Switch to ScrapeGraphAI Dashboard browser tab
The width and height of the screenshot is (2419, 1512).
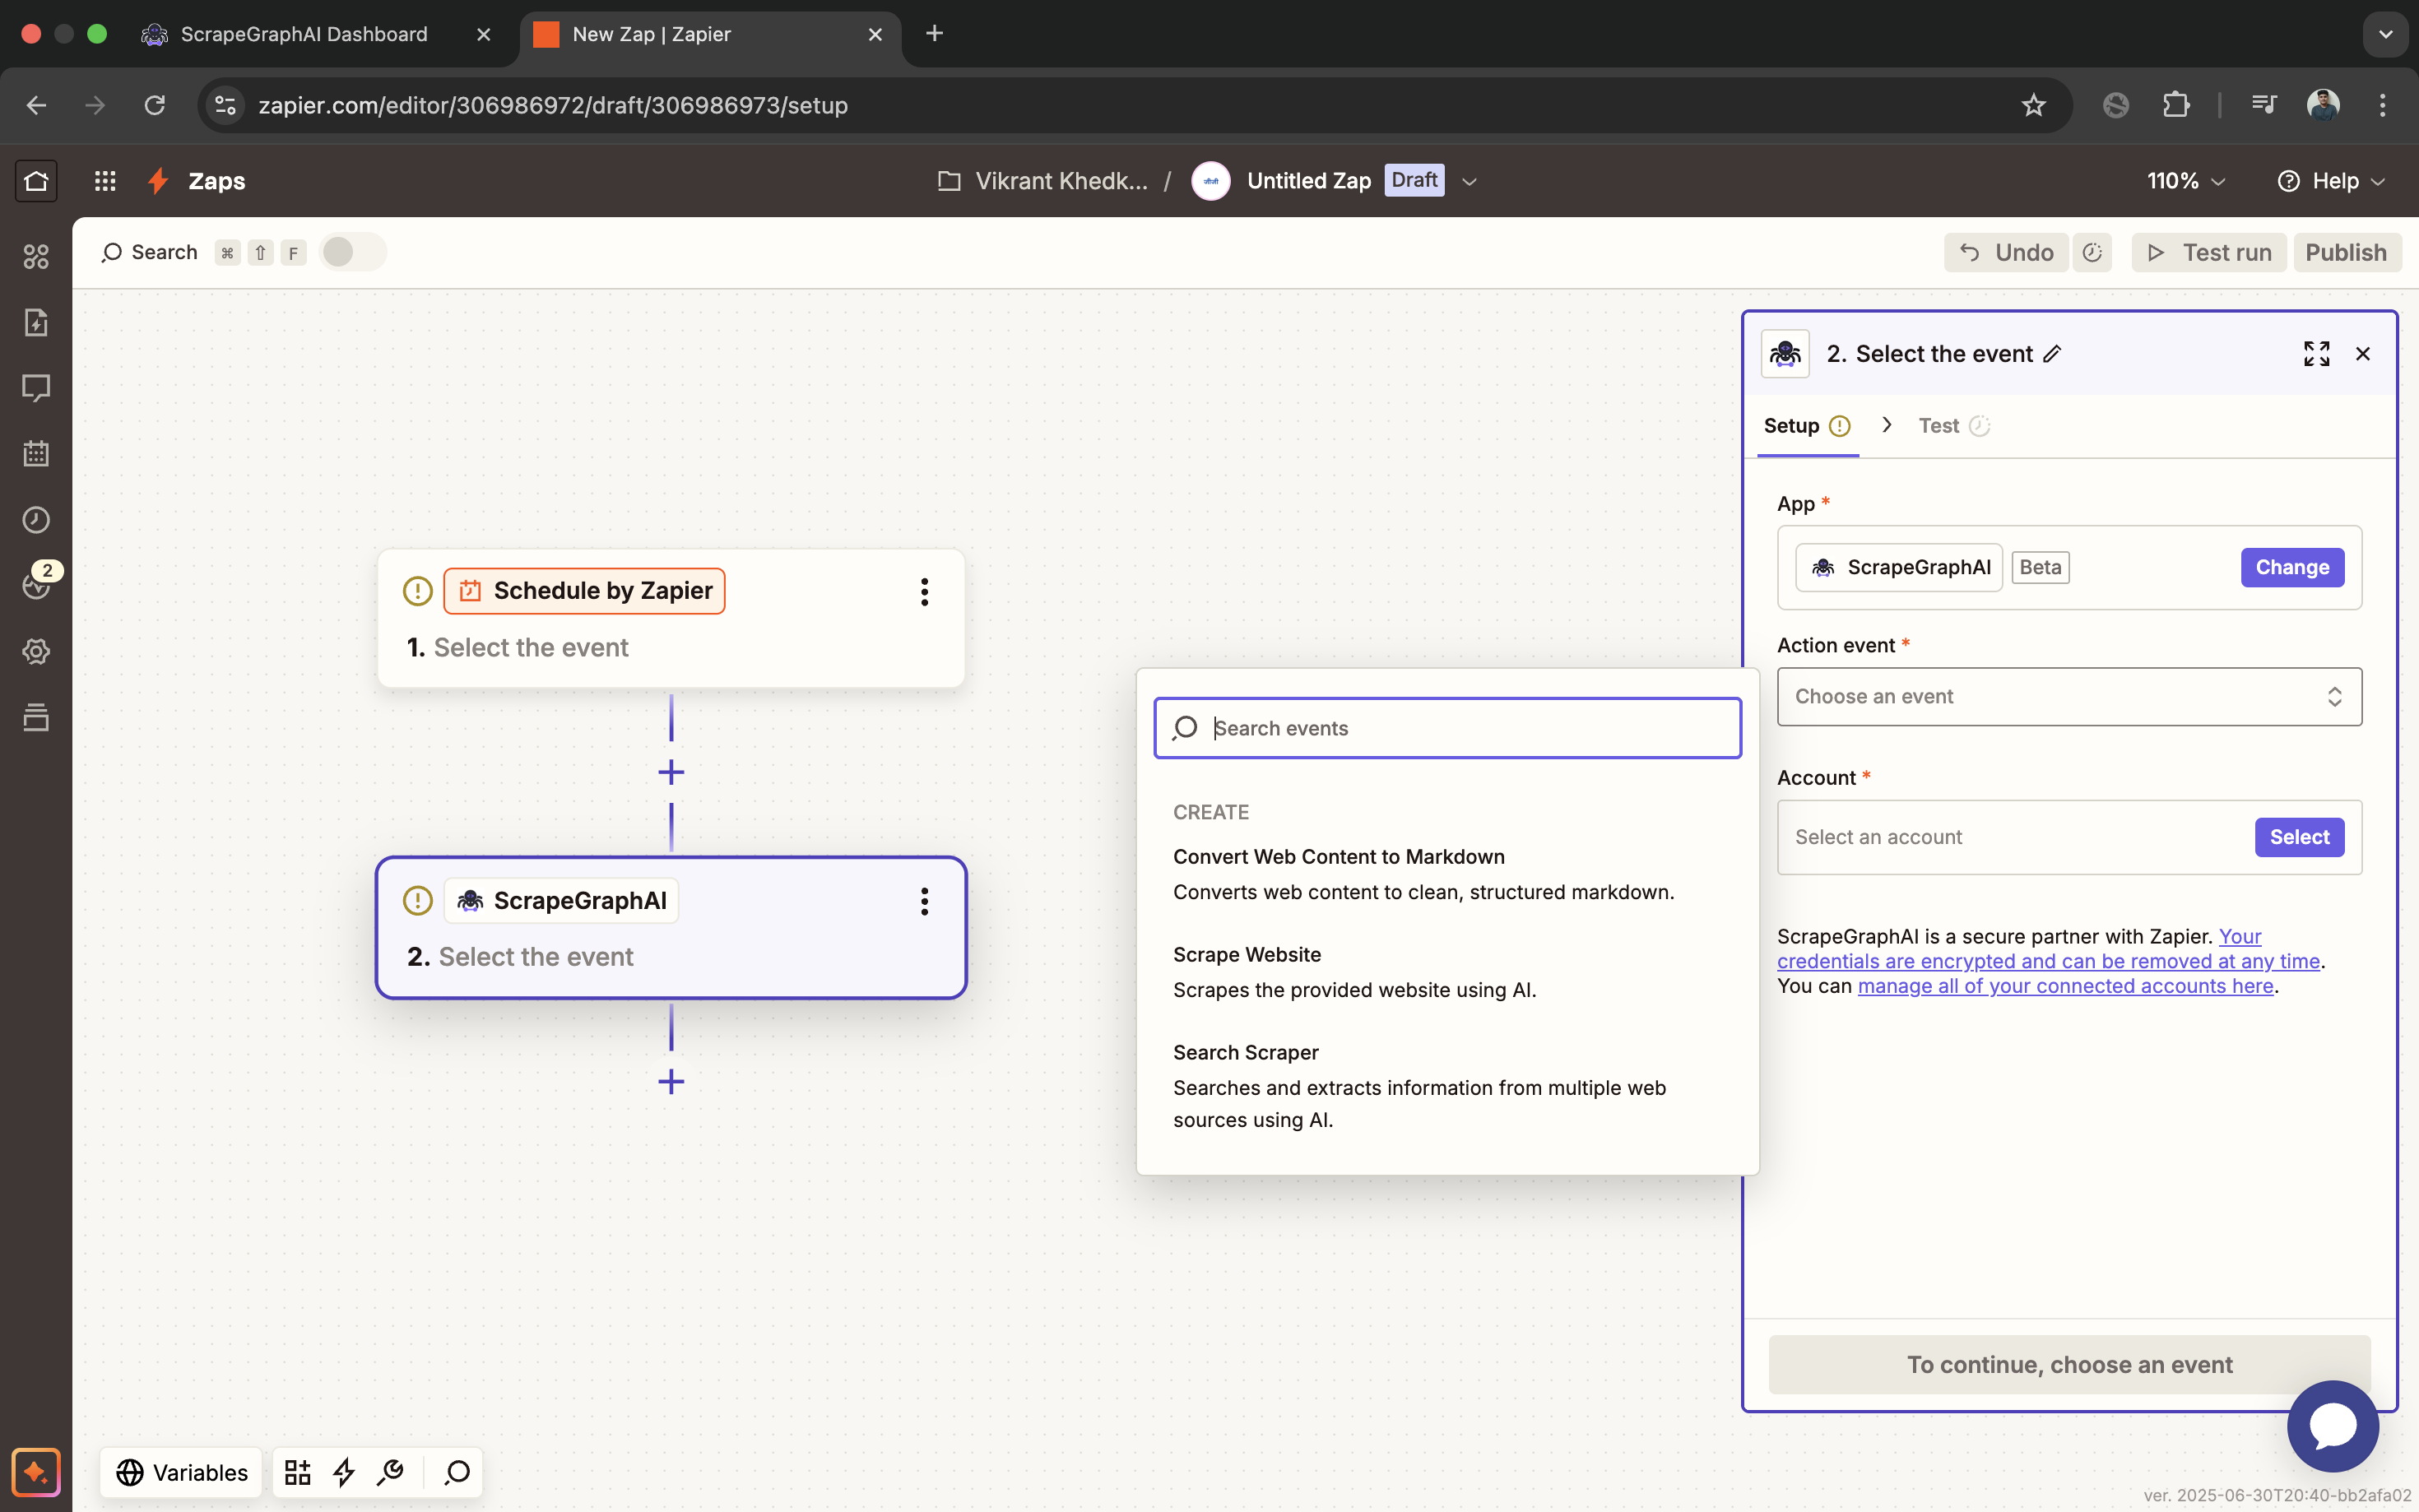(x=316, y=34)
